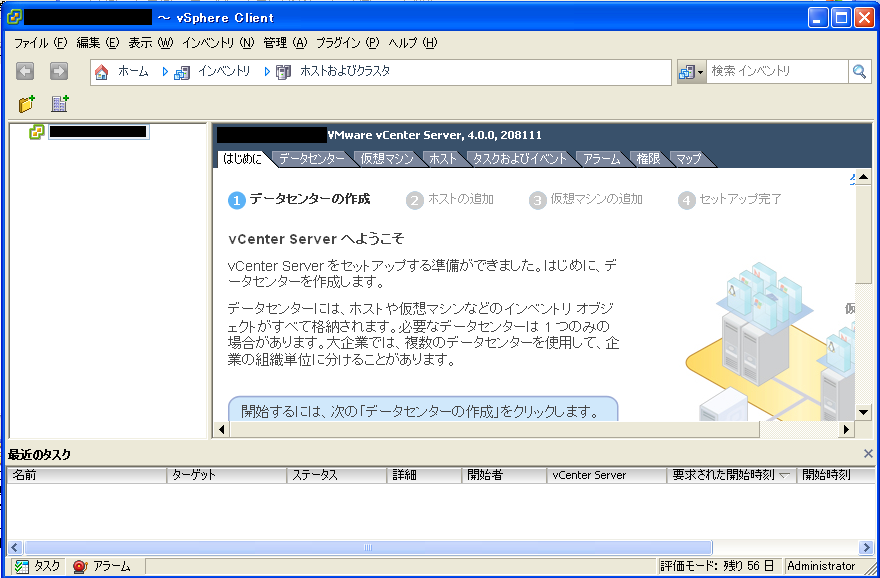Click the datacenter illustration graphic
This screenshot has height=578, width=880.
[769, 342]
